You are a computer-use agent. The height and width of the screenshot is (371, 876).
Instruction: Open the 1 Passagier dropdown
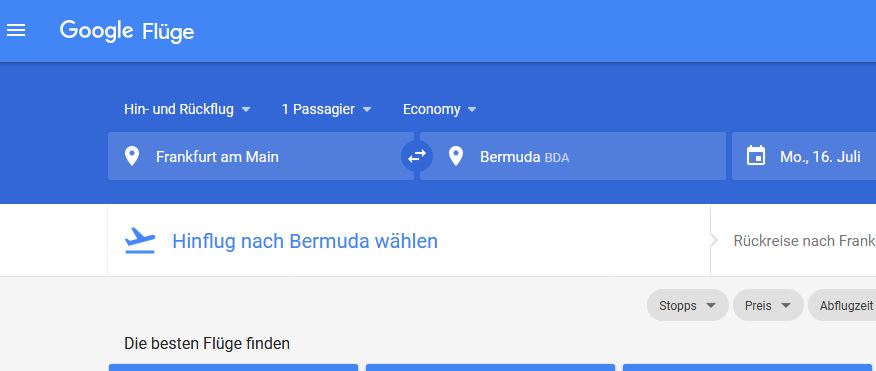[x=326, y=110]
